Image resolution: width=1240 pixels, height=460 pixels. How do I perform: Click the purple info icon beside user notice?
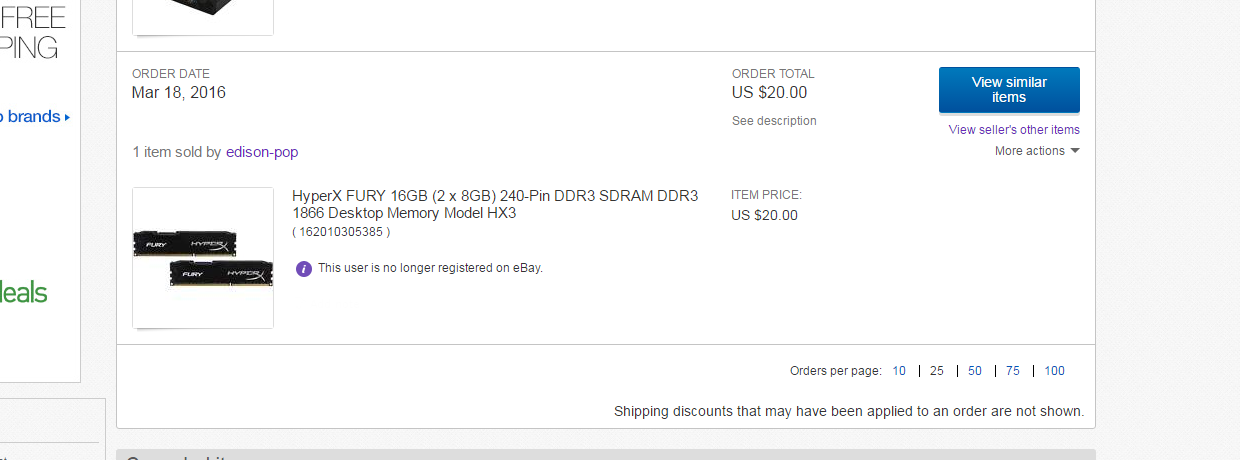point(304,268)
